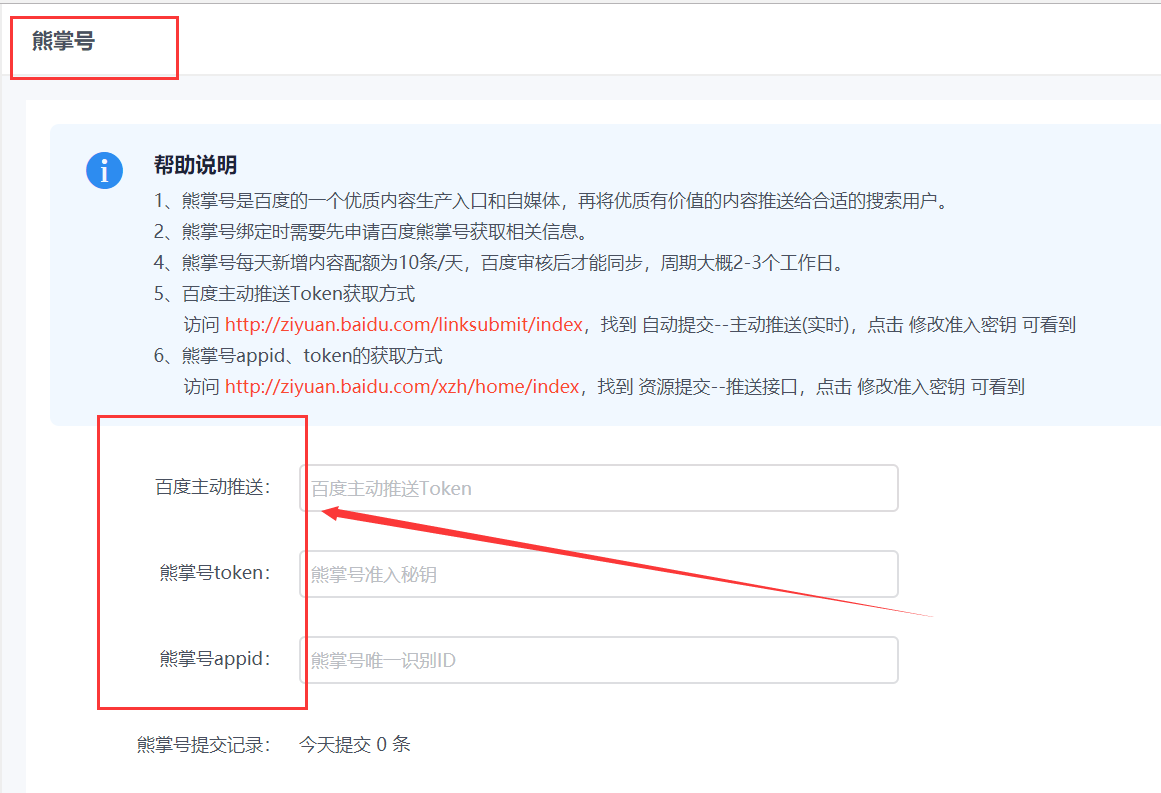Click the 今天提交 0 条 text
Viewport: 1161px width, 793px height.
(x=355, y=744)
